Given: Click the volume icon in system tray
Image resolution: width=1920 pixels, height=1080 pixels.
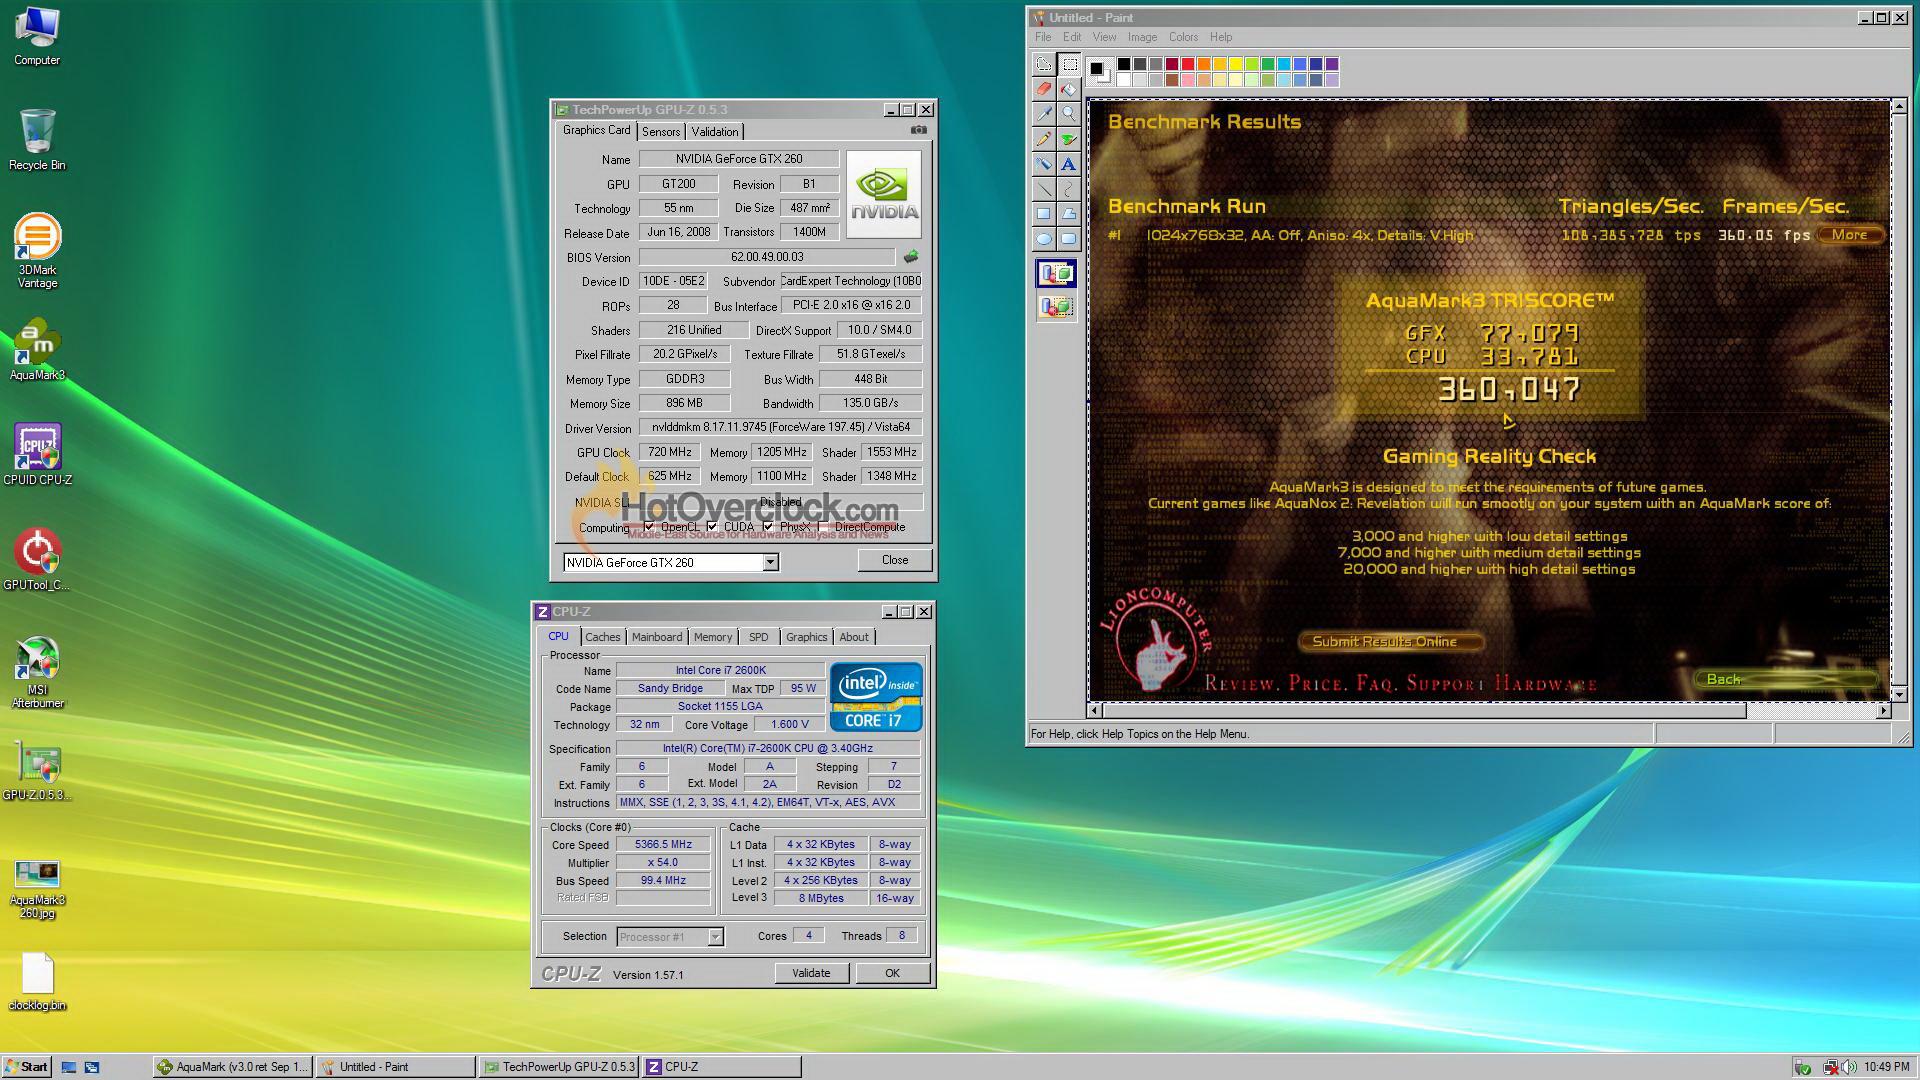Looking at the screenshot, I should point(1848,1067).
